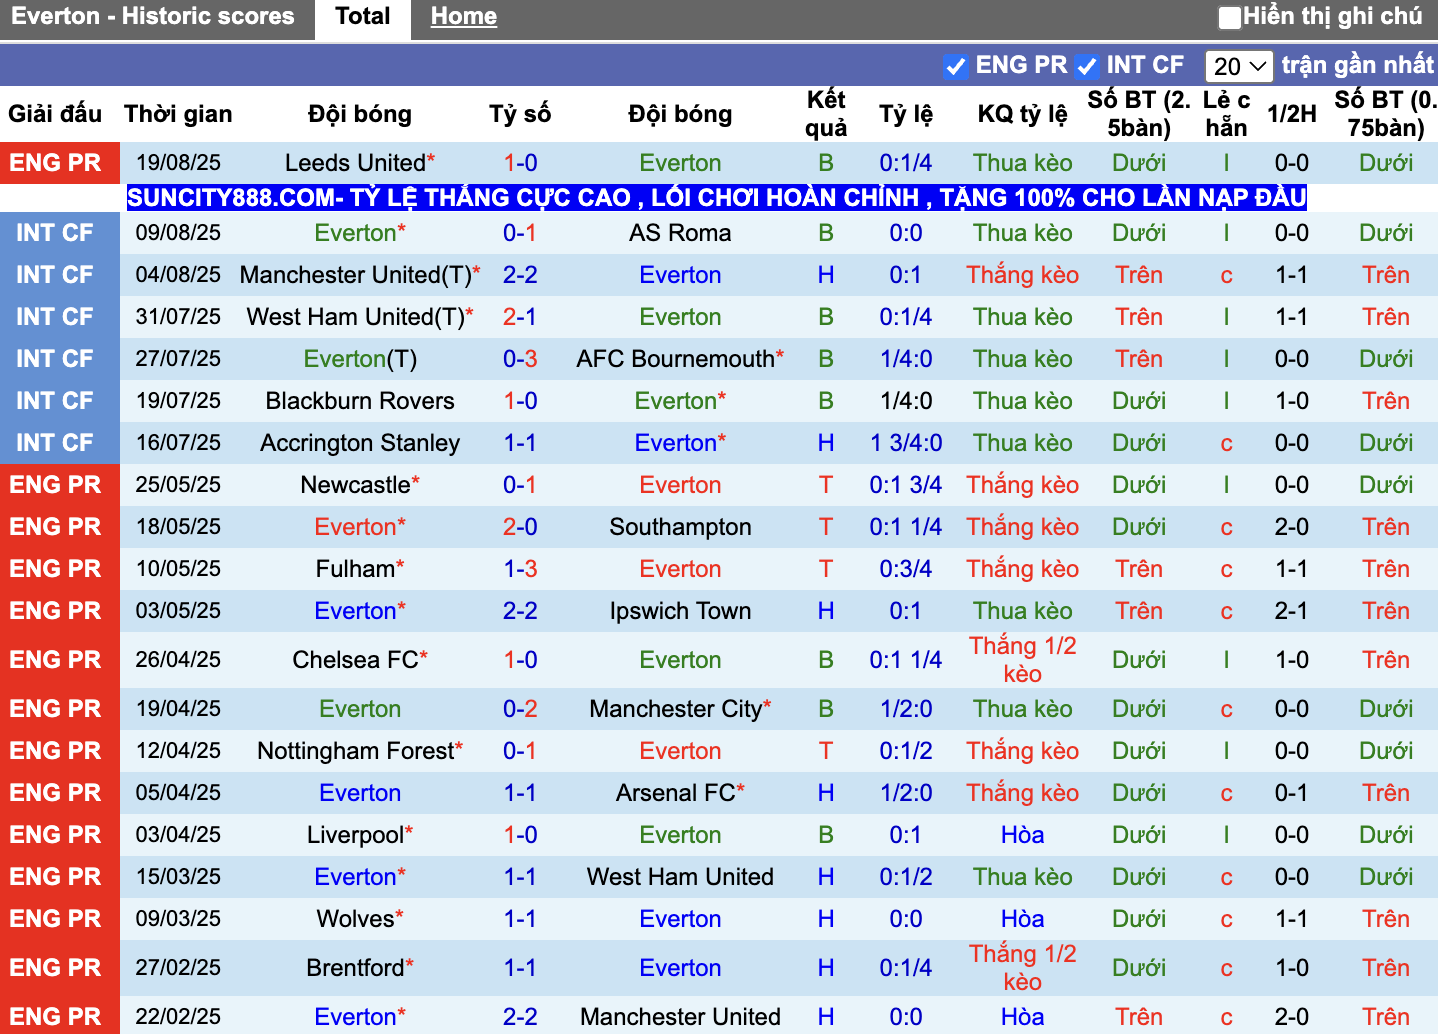1438x1034 pixels.
Task: Open Liverpool team link
Action: pyautogui.click(x=355, y=835)
